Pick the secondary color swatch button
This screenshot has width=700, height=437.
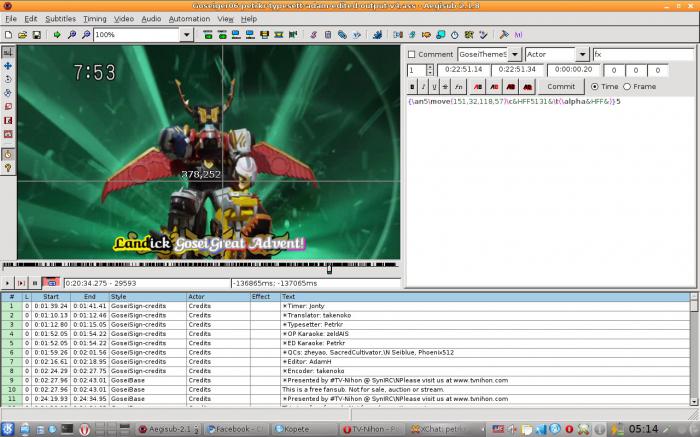tap(494, 87)
